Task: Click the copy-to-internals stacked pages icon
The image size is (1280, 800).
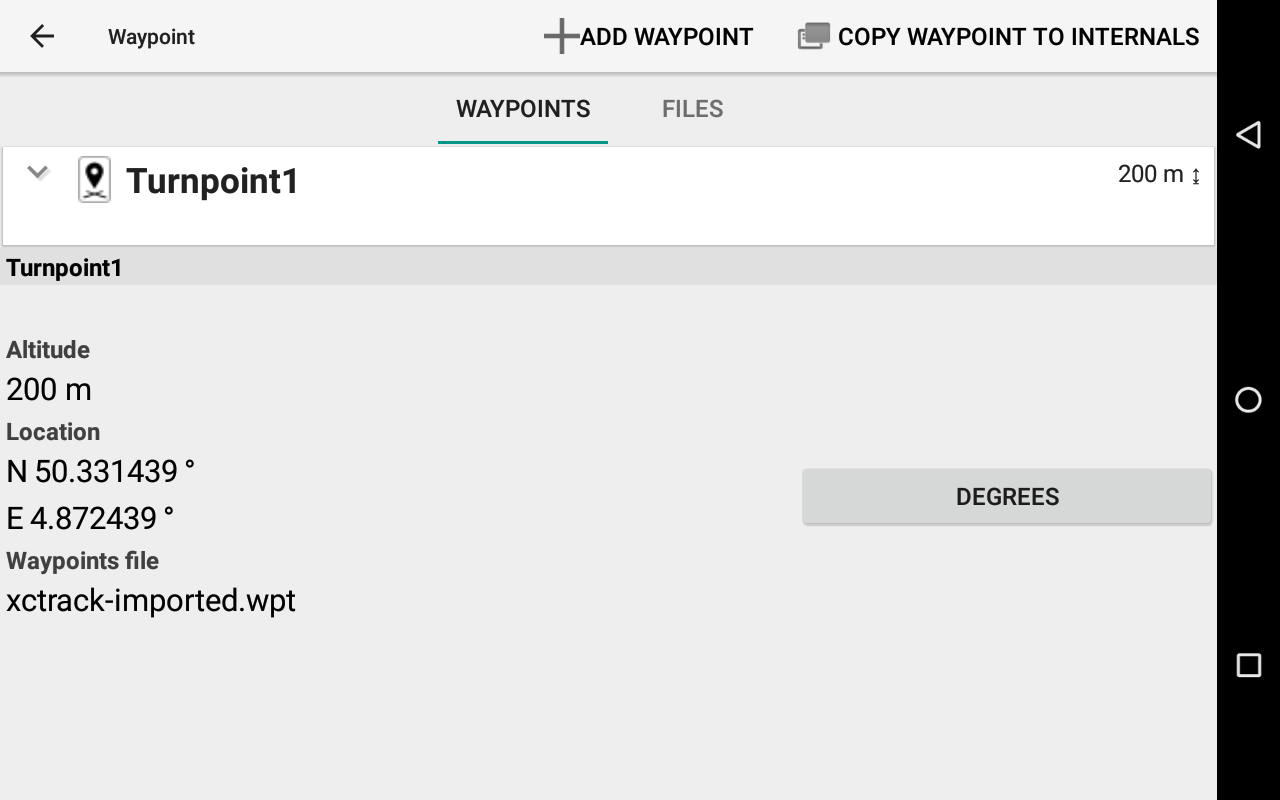Action: [x=813, y=37]
